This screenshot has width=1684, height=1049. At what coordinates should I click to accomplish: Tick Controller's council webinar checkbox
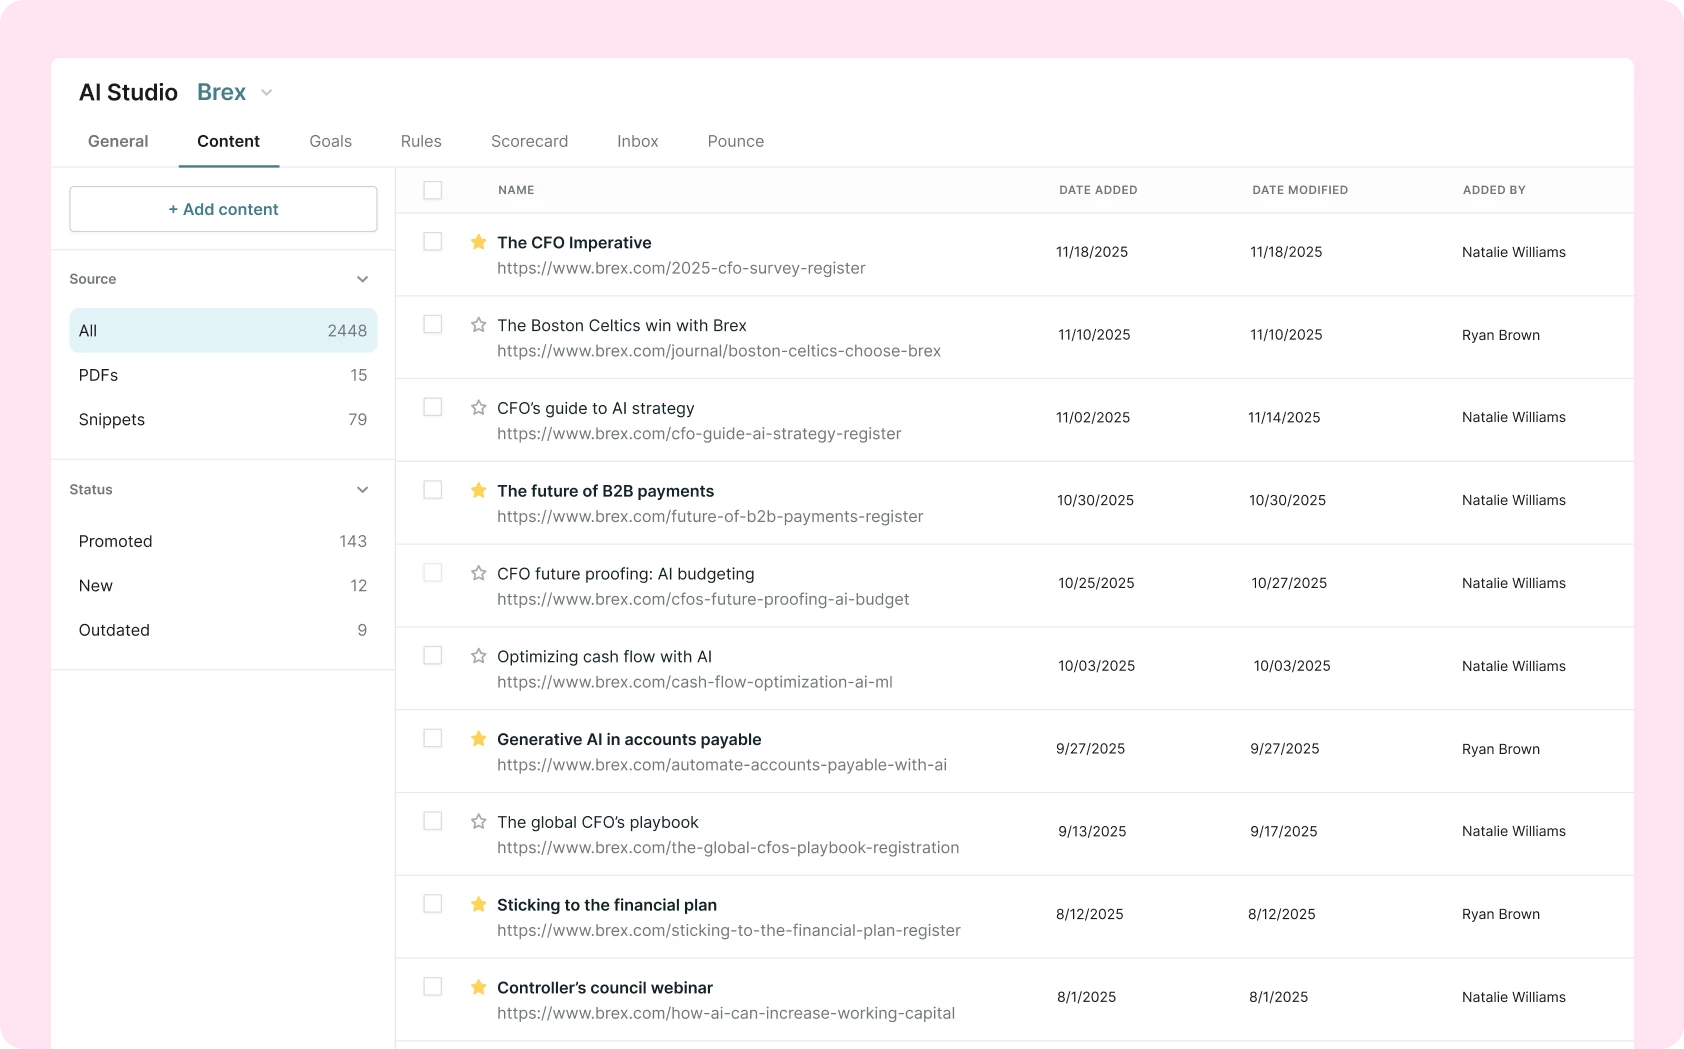point(433,986)
